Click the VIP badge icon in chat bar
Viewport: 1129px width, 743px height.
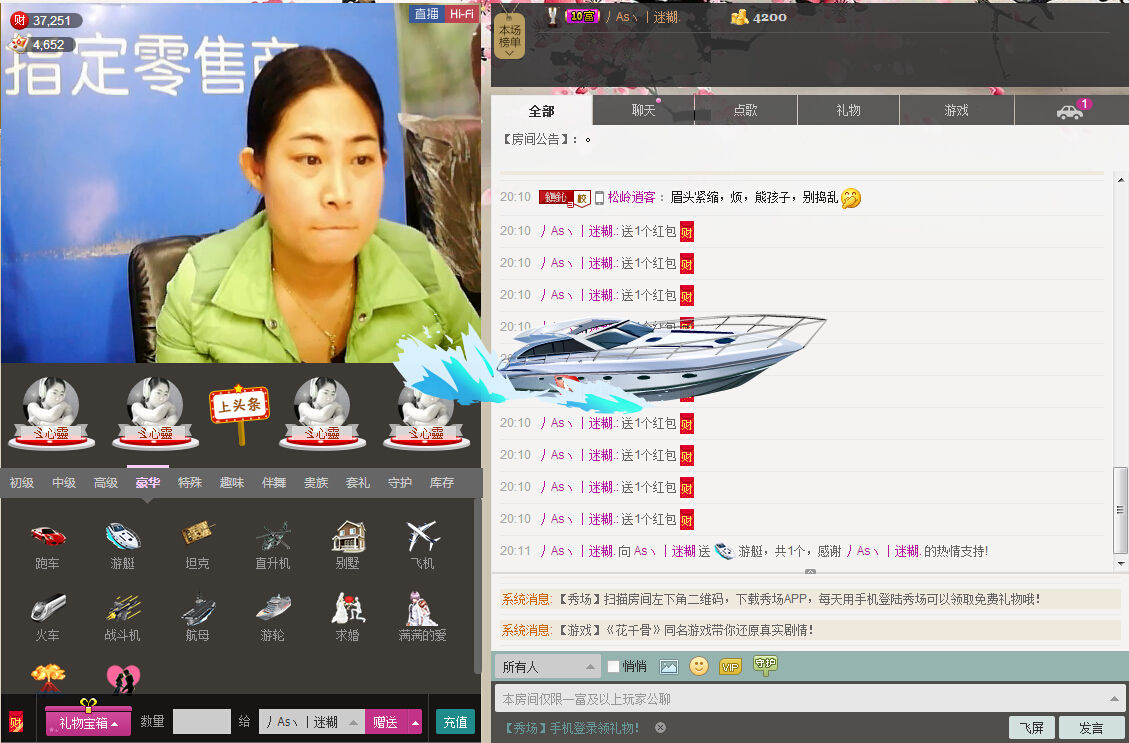[730, 666]
